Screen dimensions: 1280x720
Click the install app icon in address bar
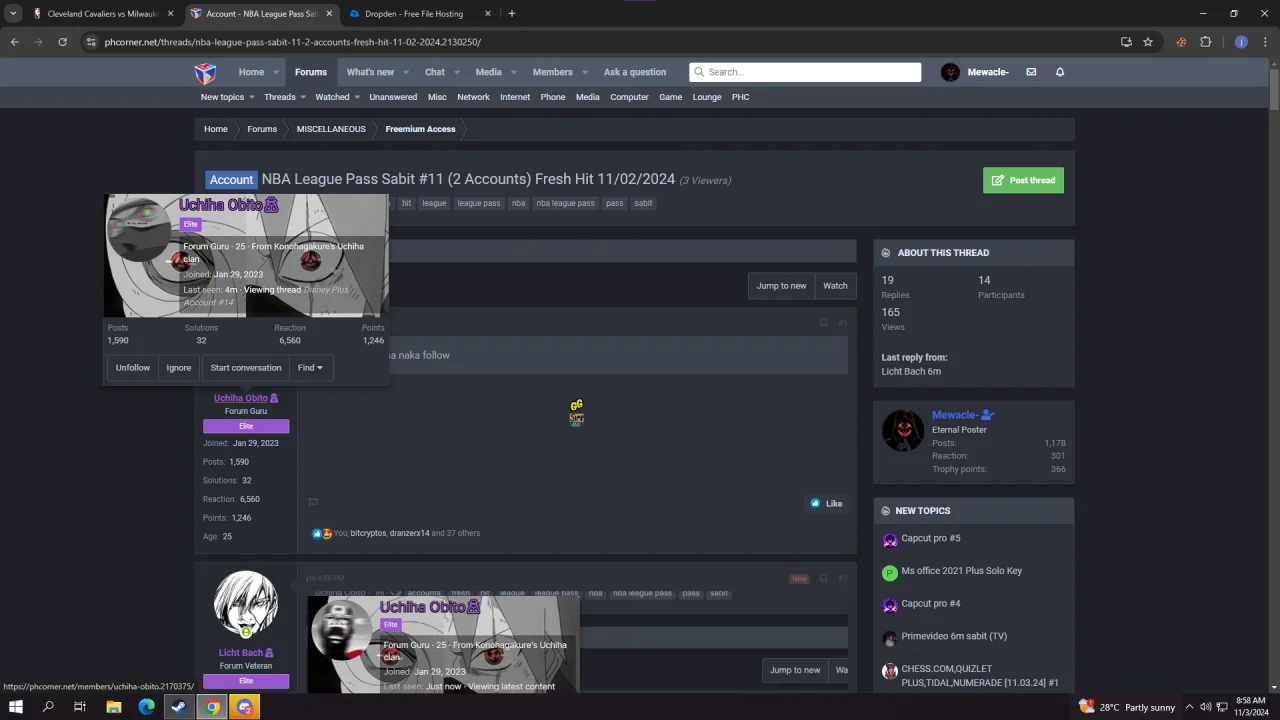(x=1126, y=42)
